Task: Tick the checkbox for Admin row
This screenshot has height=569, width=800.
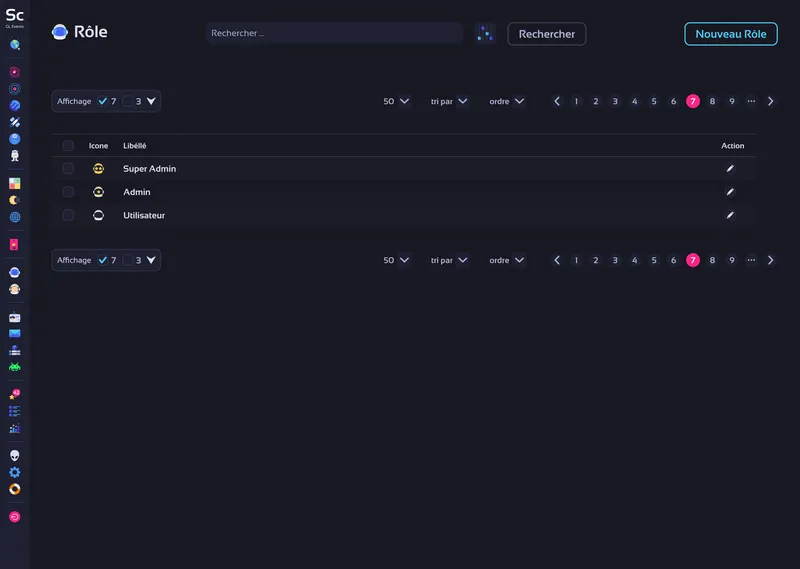Action: click(x=68, y=192)
